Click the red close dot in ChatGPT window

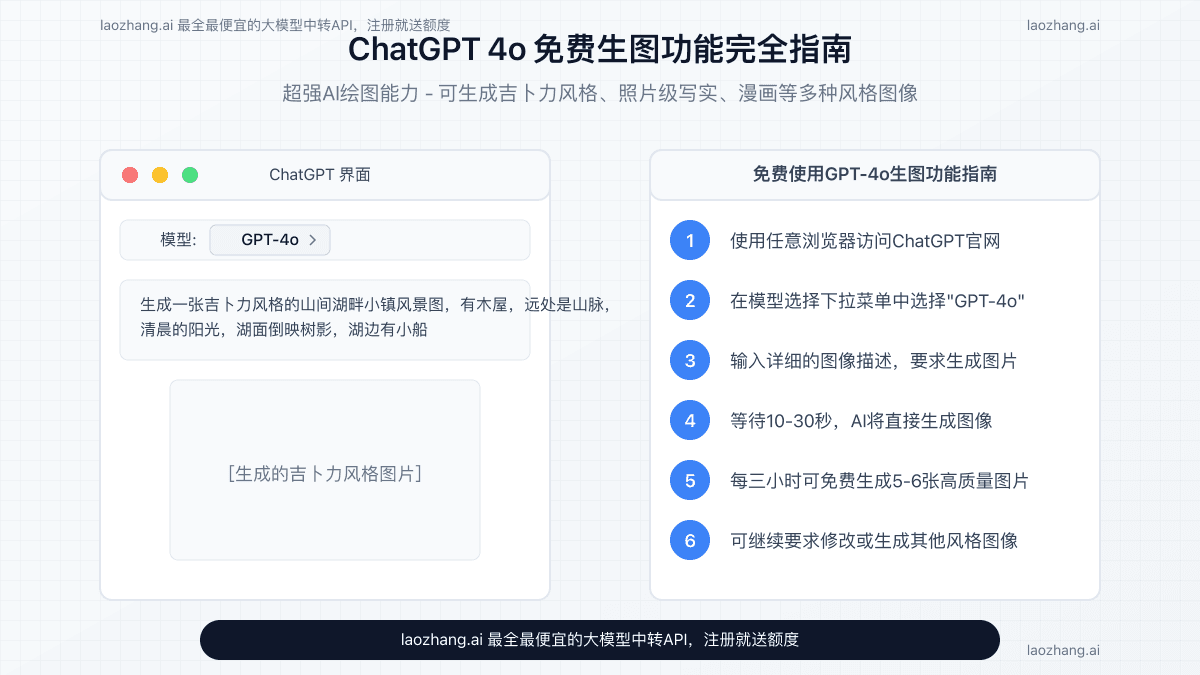[130, 175]
